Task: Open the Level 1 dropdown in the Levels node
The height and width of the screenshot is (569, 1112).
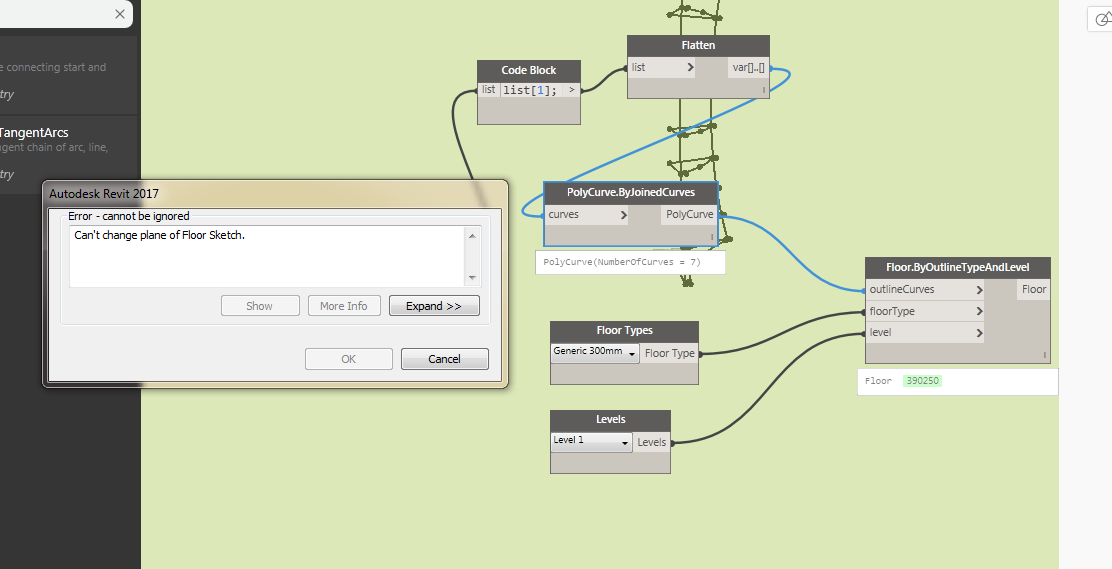Action: tap(591, 441)
